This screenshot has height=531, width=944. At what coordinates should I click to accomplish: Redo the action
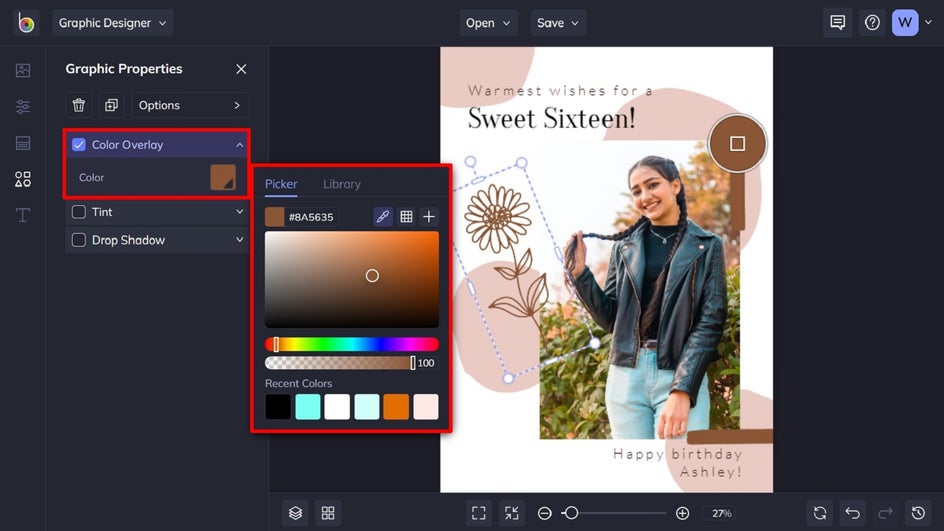click(x=885, y=513)
